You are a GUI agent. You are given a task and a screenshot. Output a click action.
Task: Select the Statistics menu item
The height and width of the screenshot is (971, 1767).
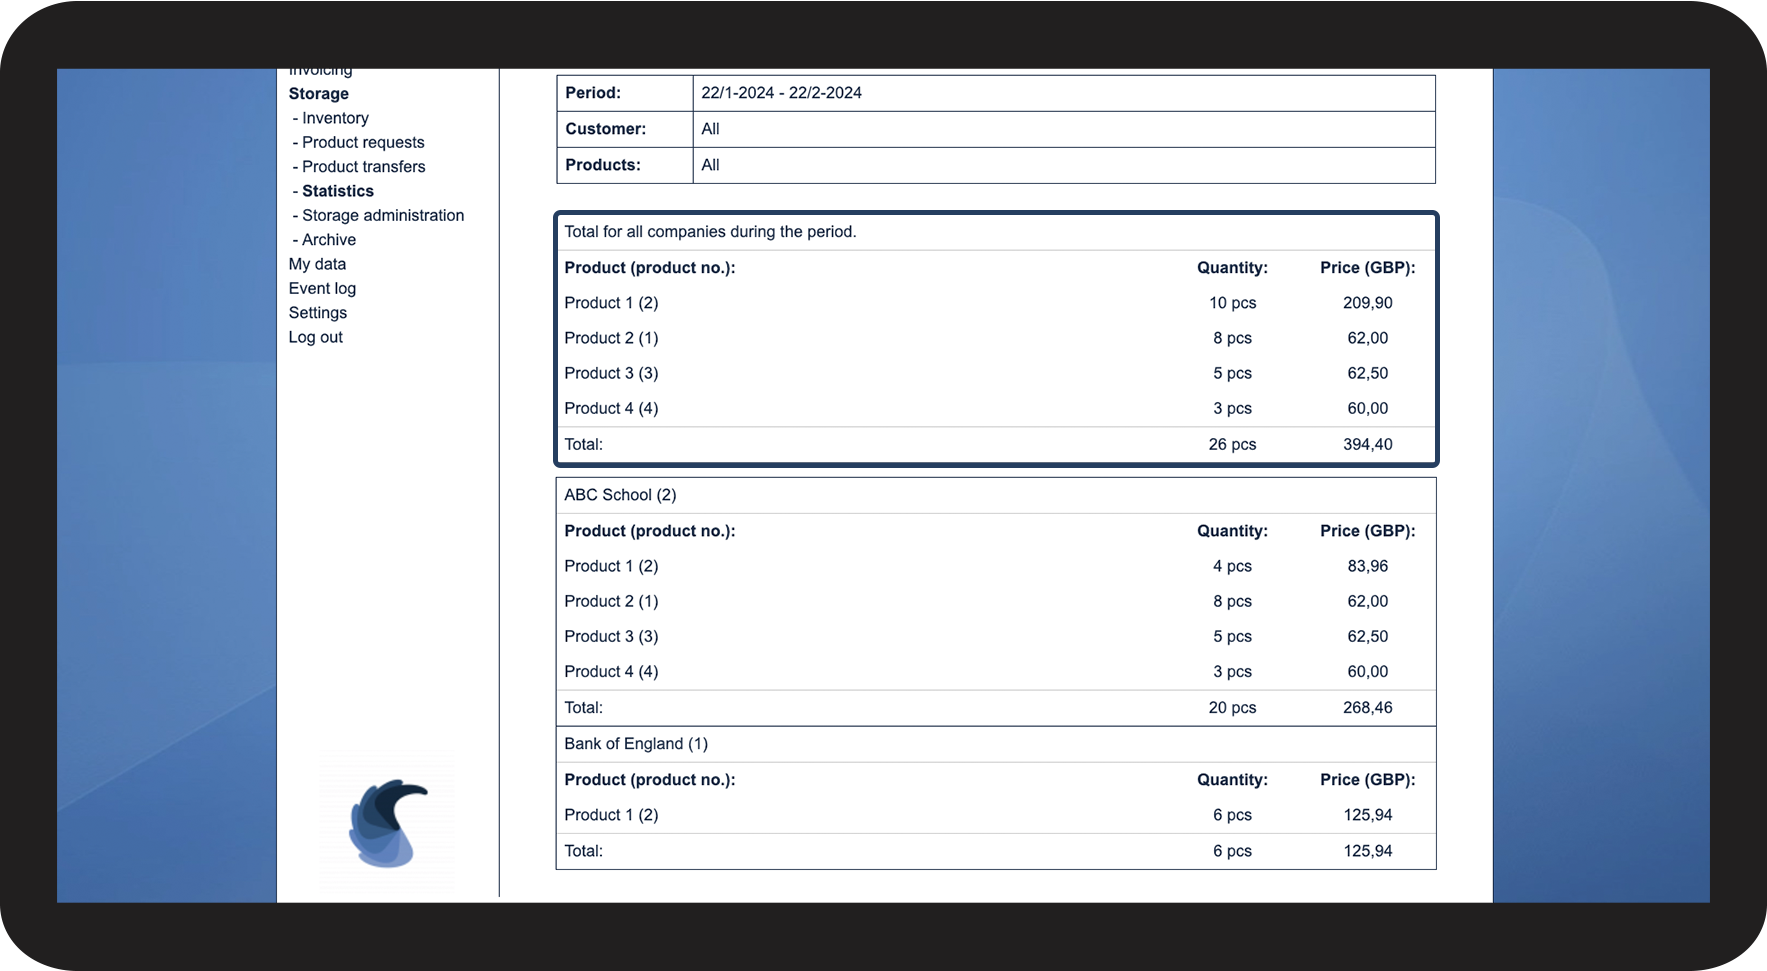tap(338, 191)
